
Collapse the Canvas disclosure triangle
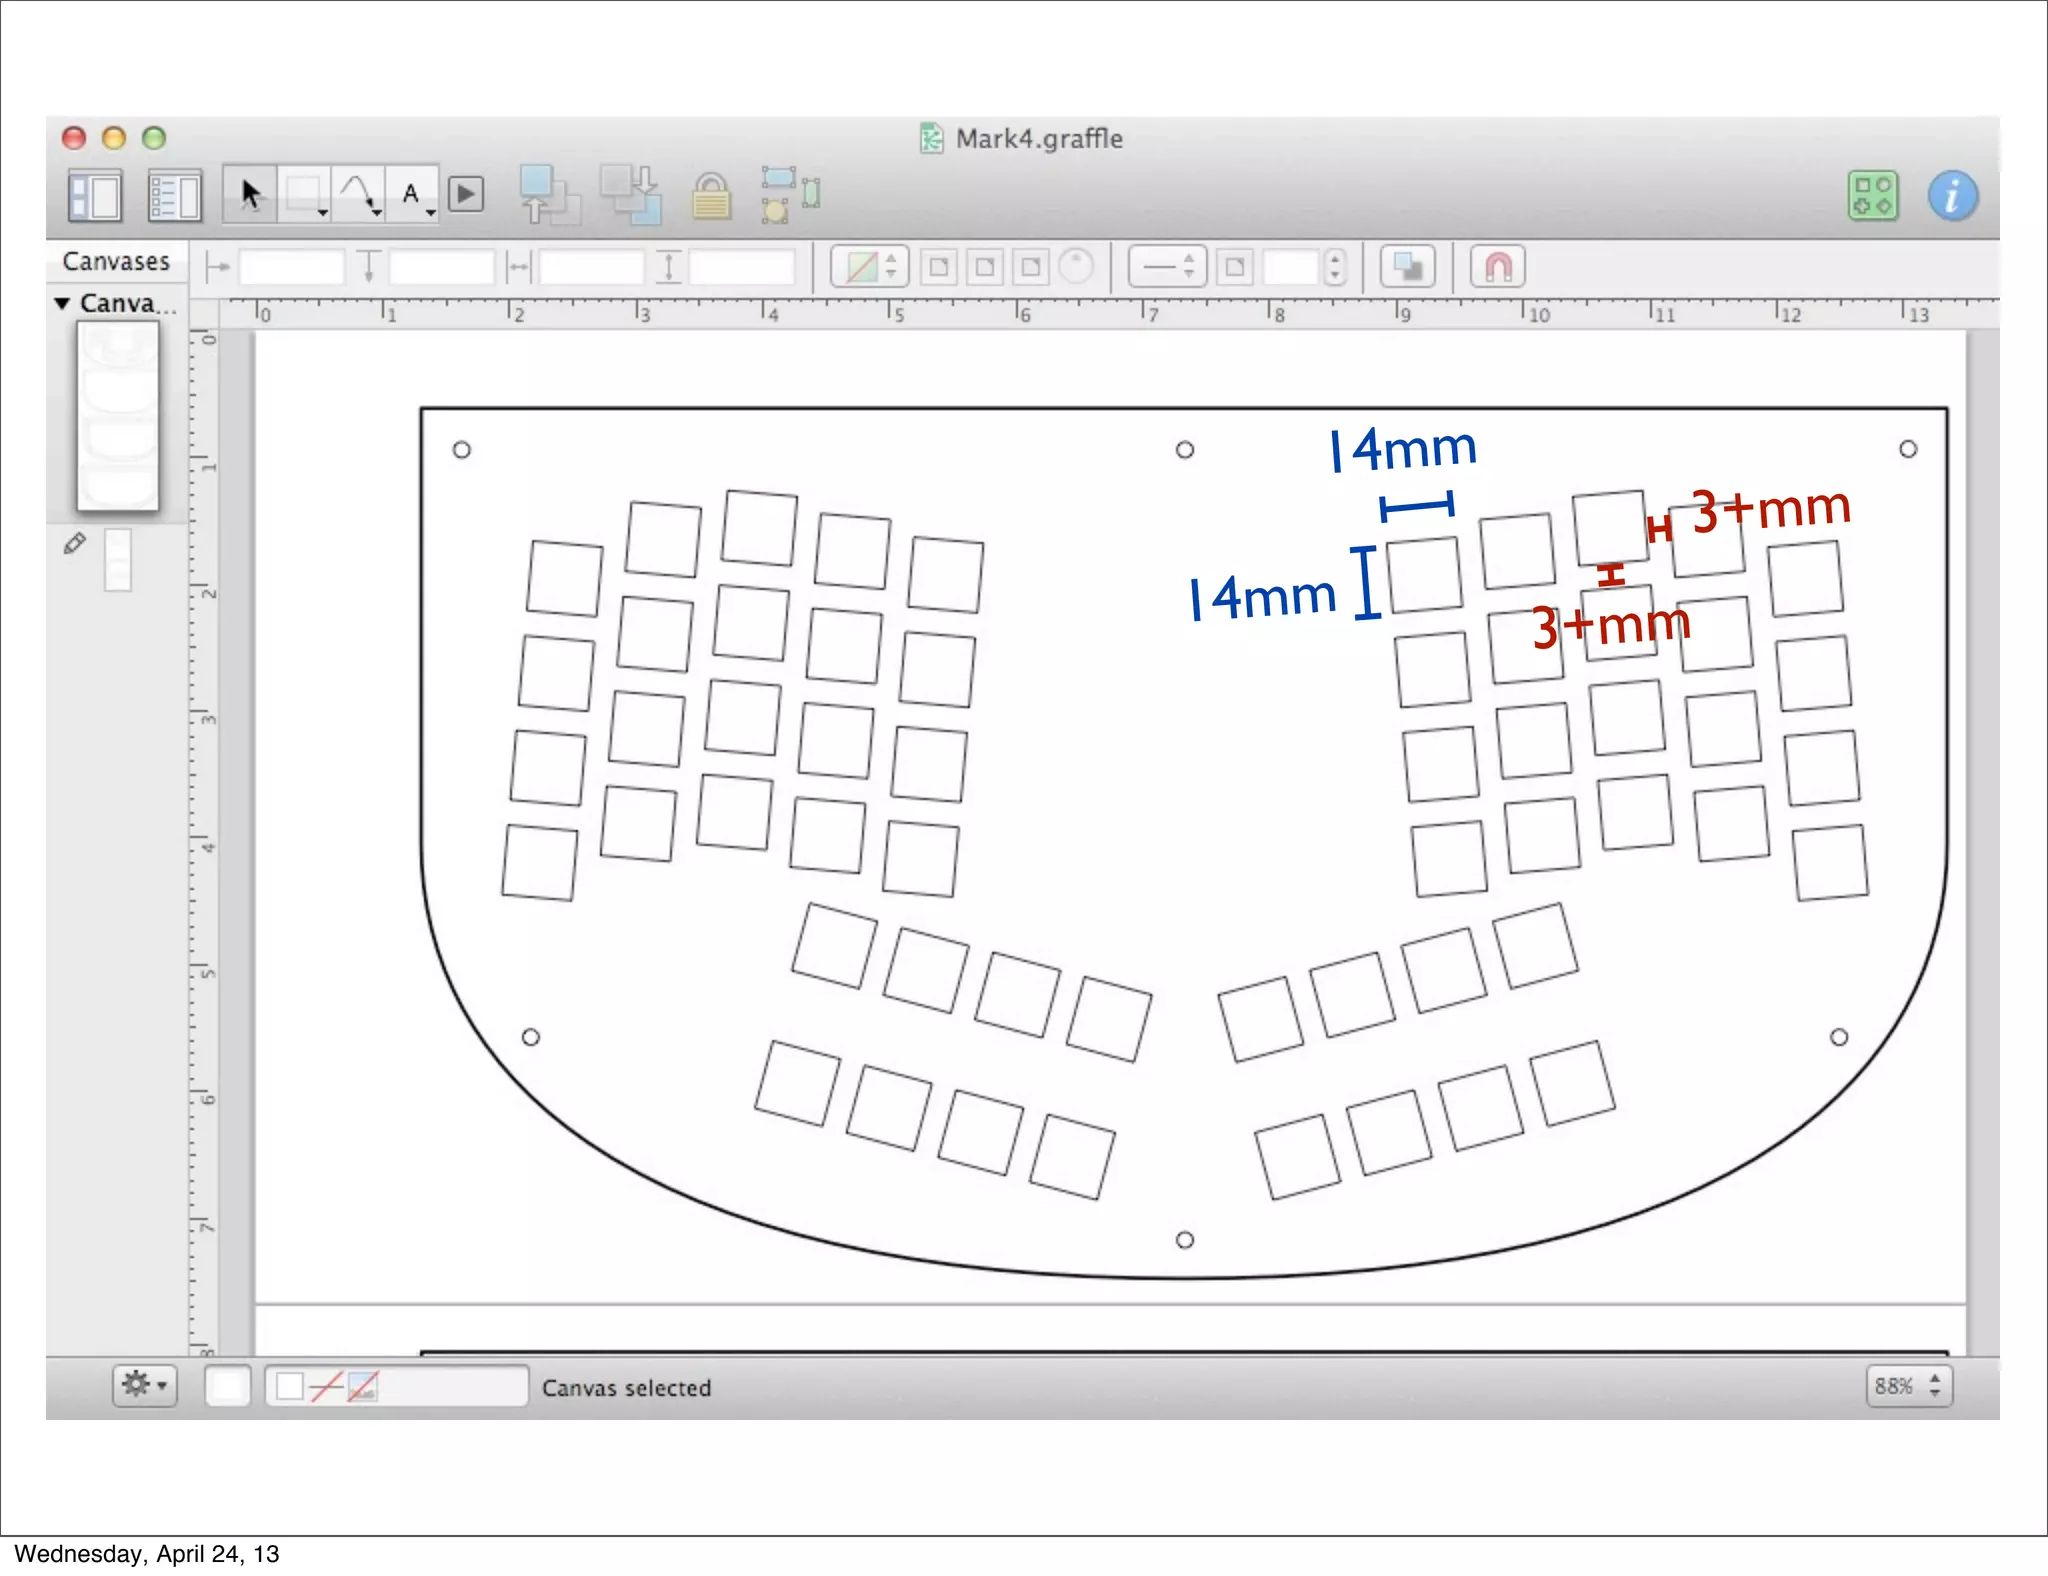click(x=62, y=303)
